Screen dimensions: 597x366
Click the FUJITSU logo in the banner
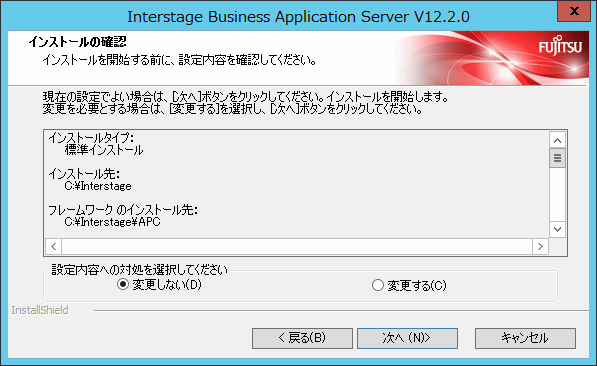tap(560, 46)
